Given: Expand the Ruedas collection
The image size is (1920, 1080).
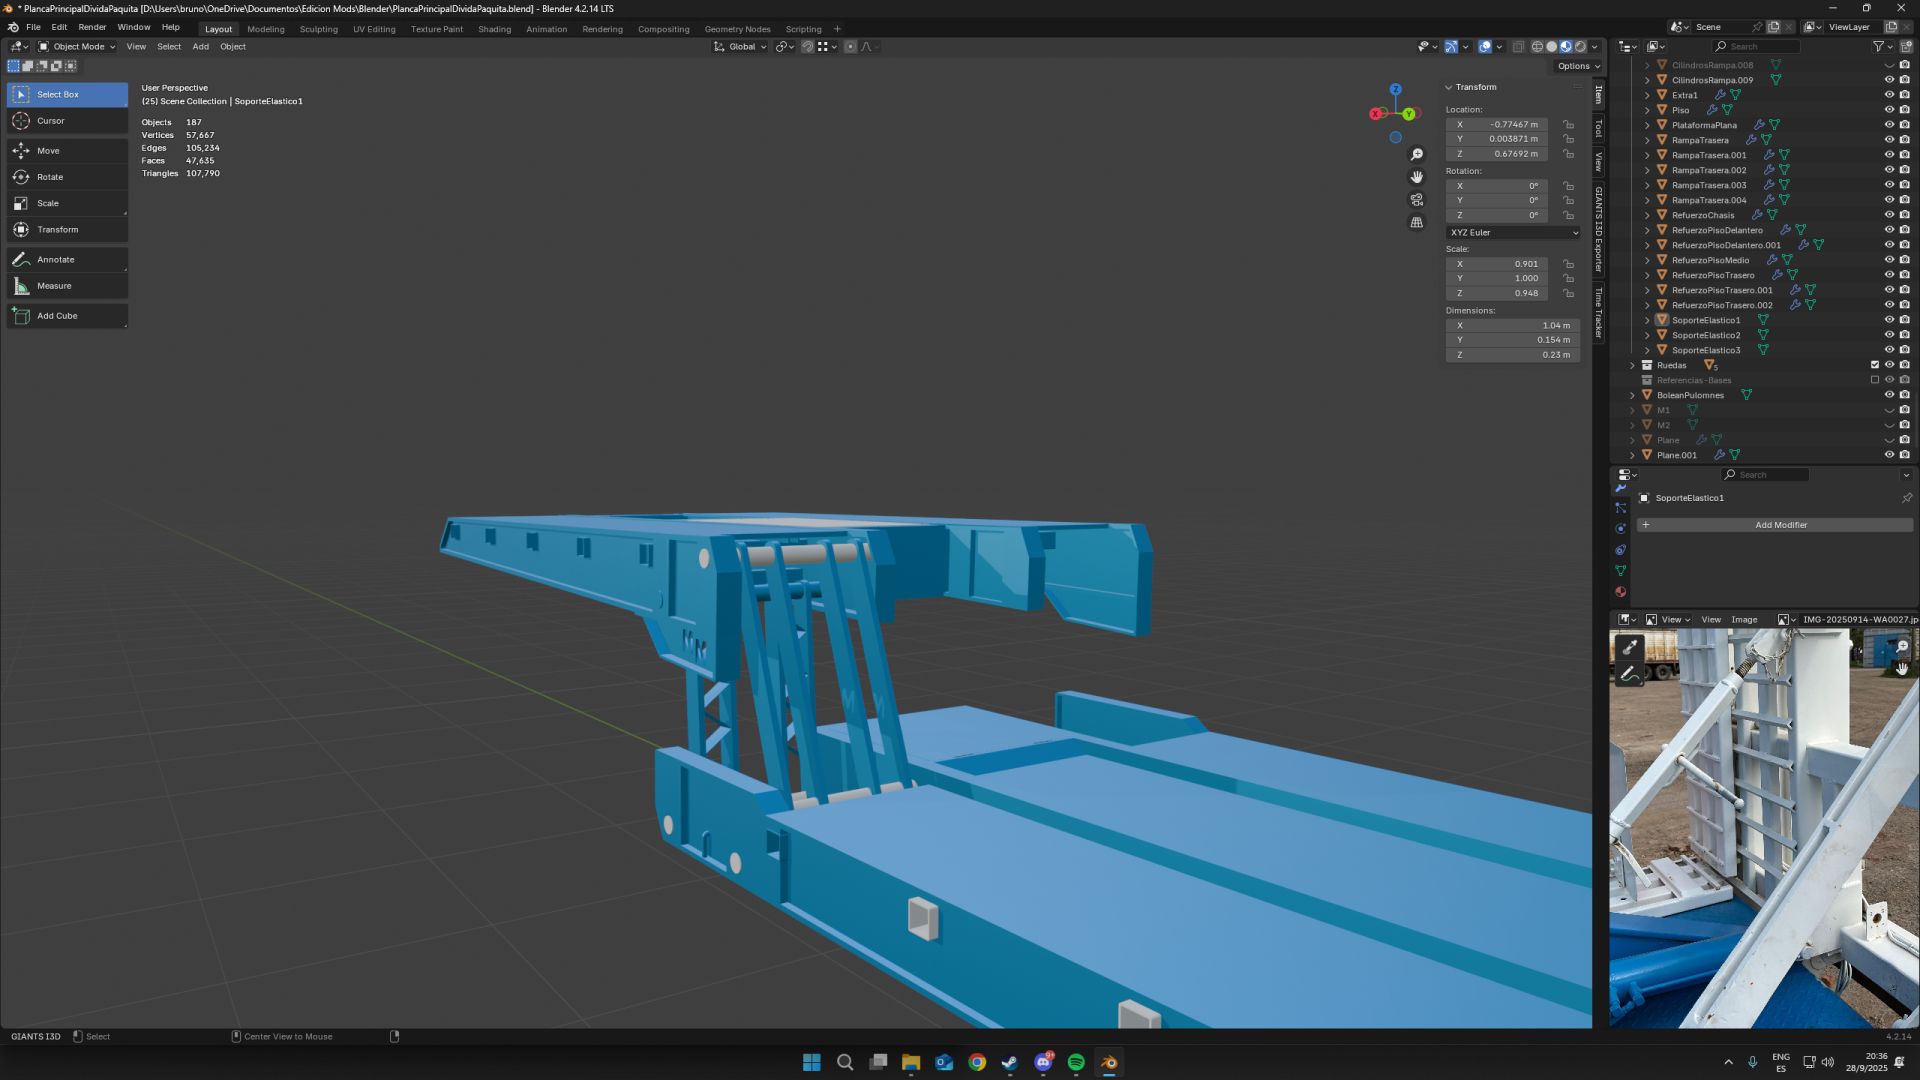Looking at the screenshot, I should [1633, 365].
